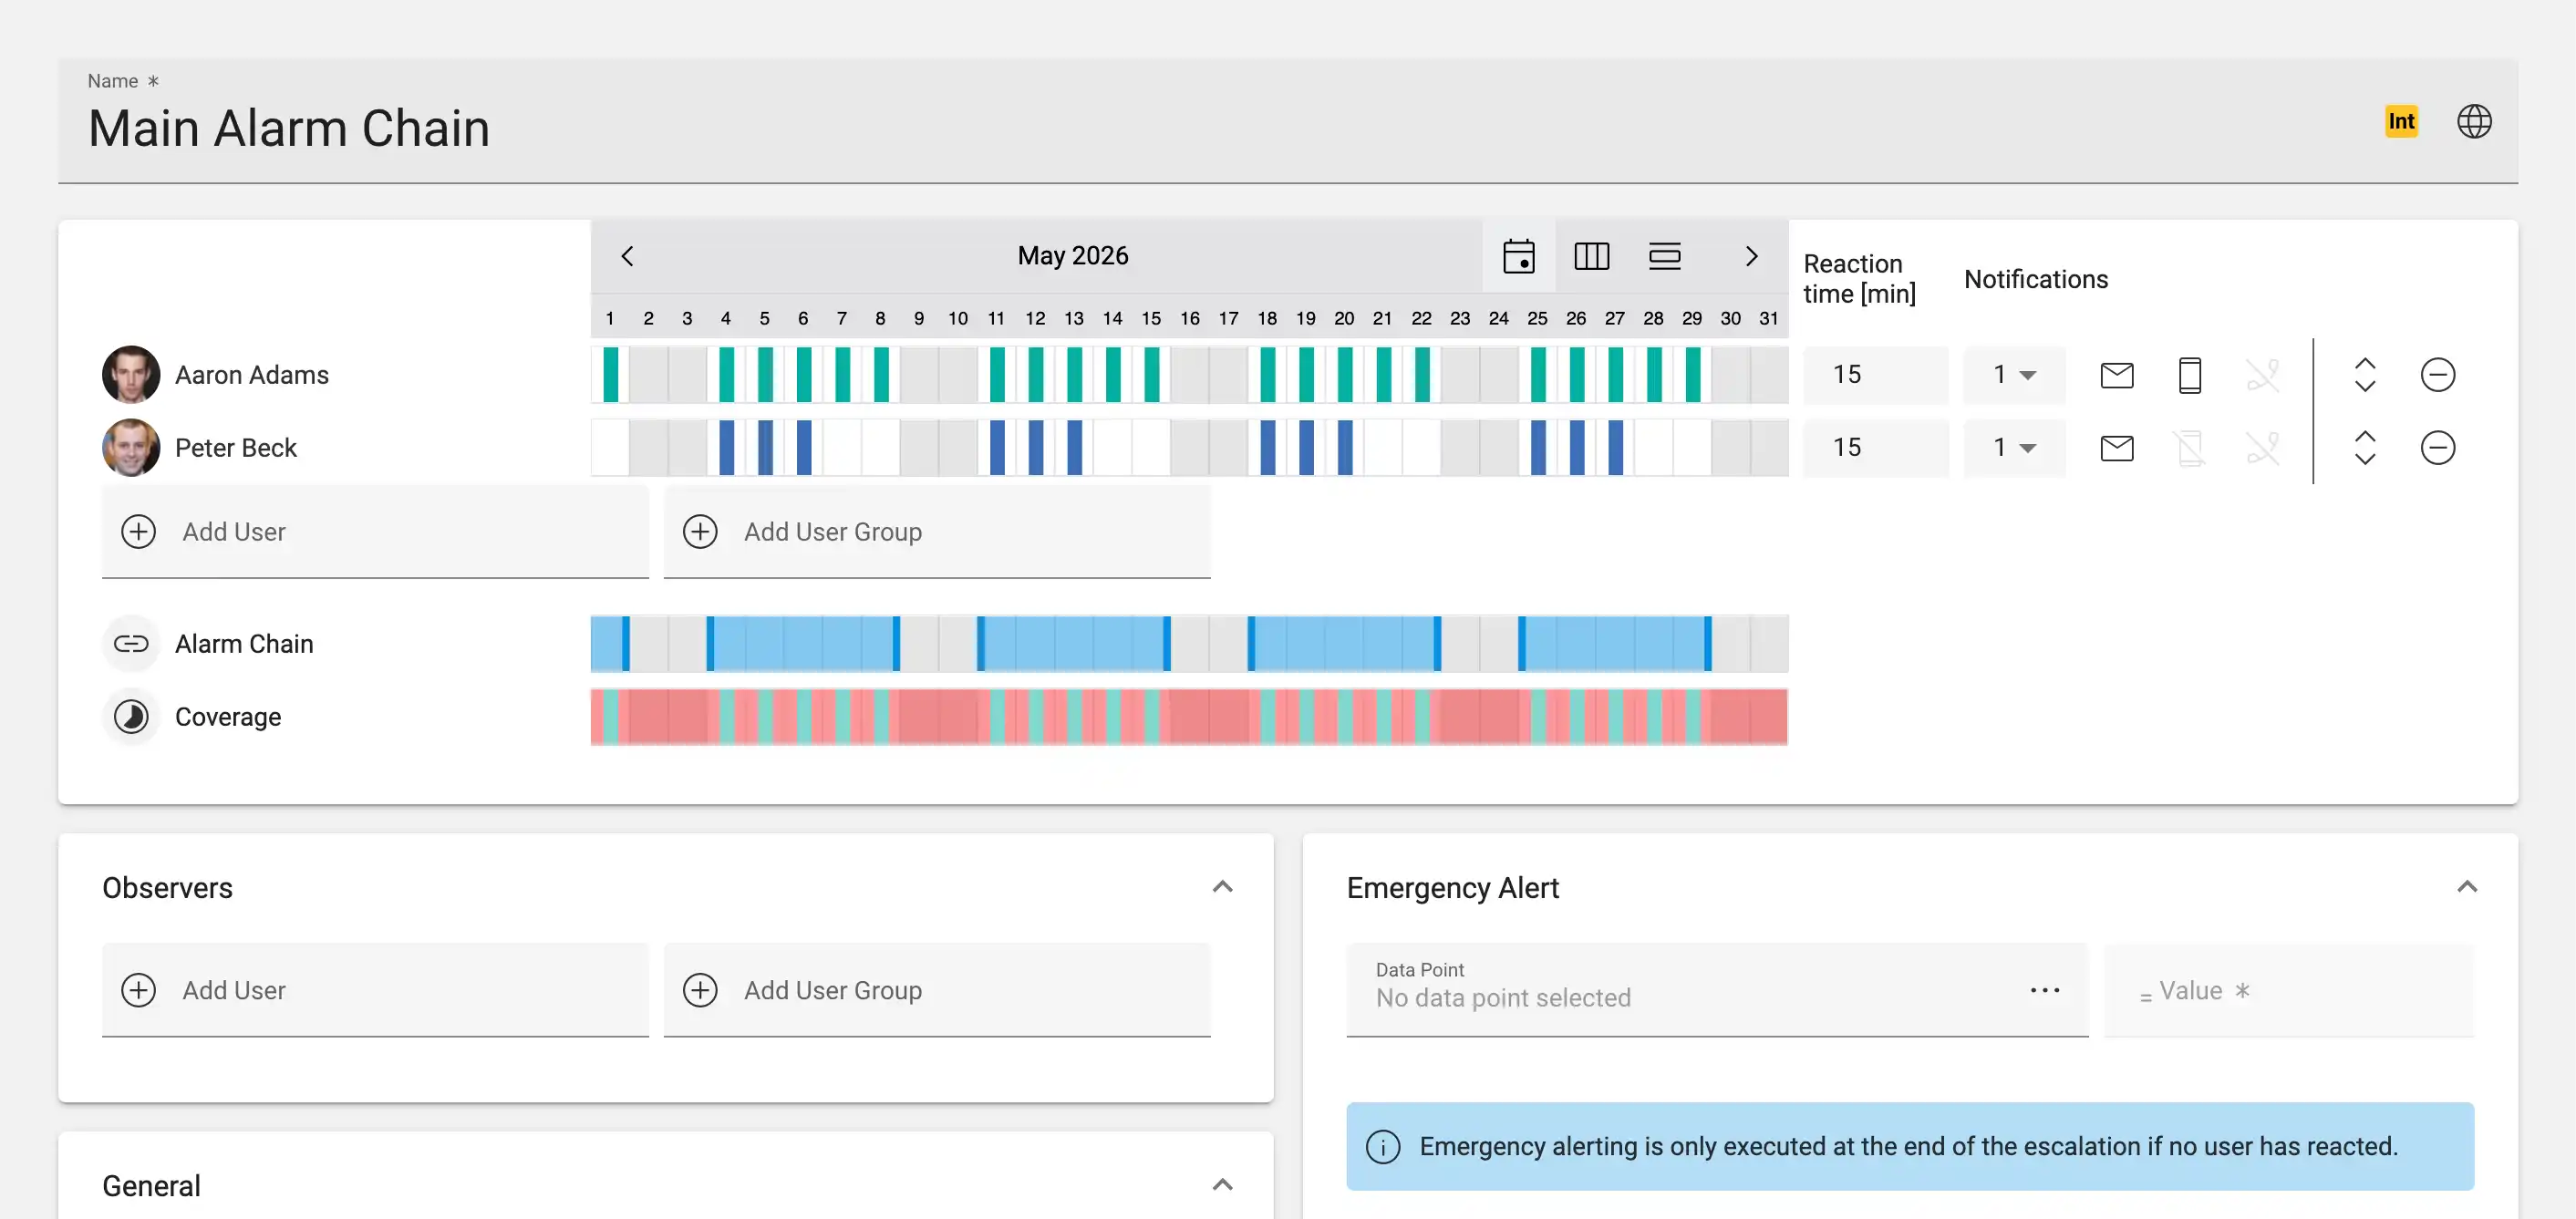
Task: Move Peter Beck up in the chain
Action: click(x=2364, y=436)
